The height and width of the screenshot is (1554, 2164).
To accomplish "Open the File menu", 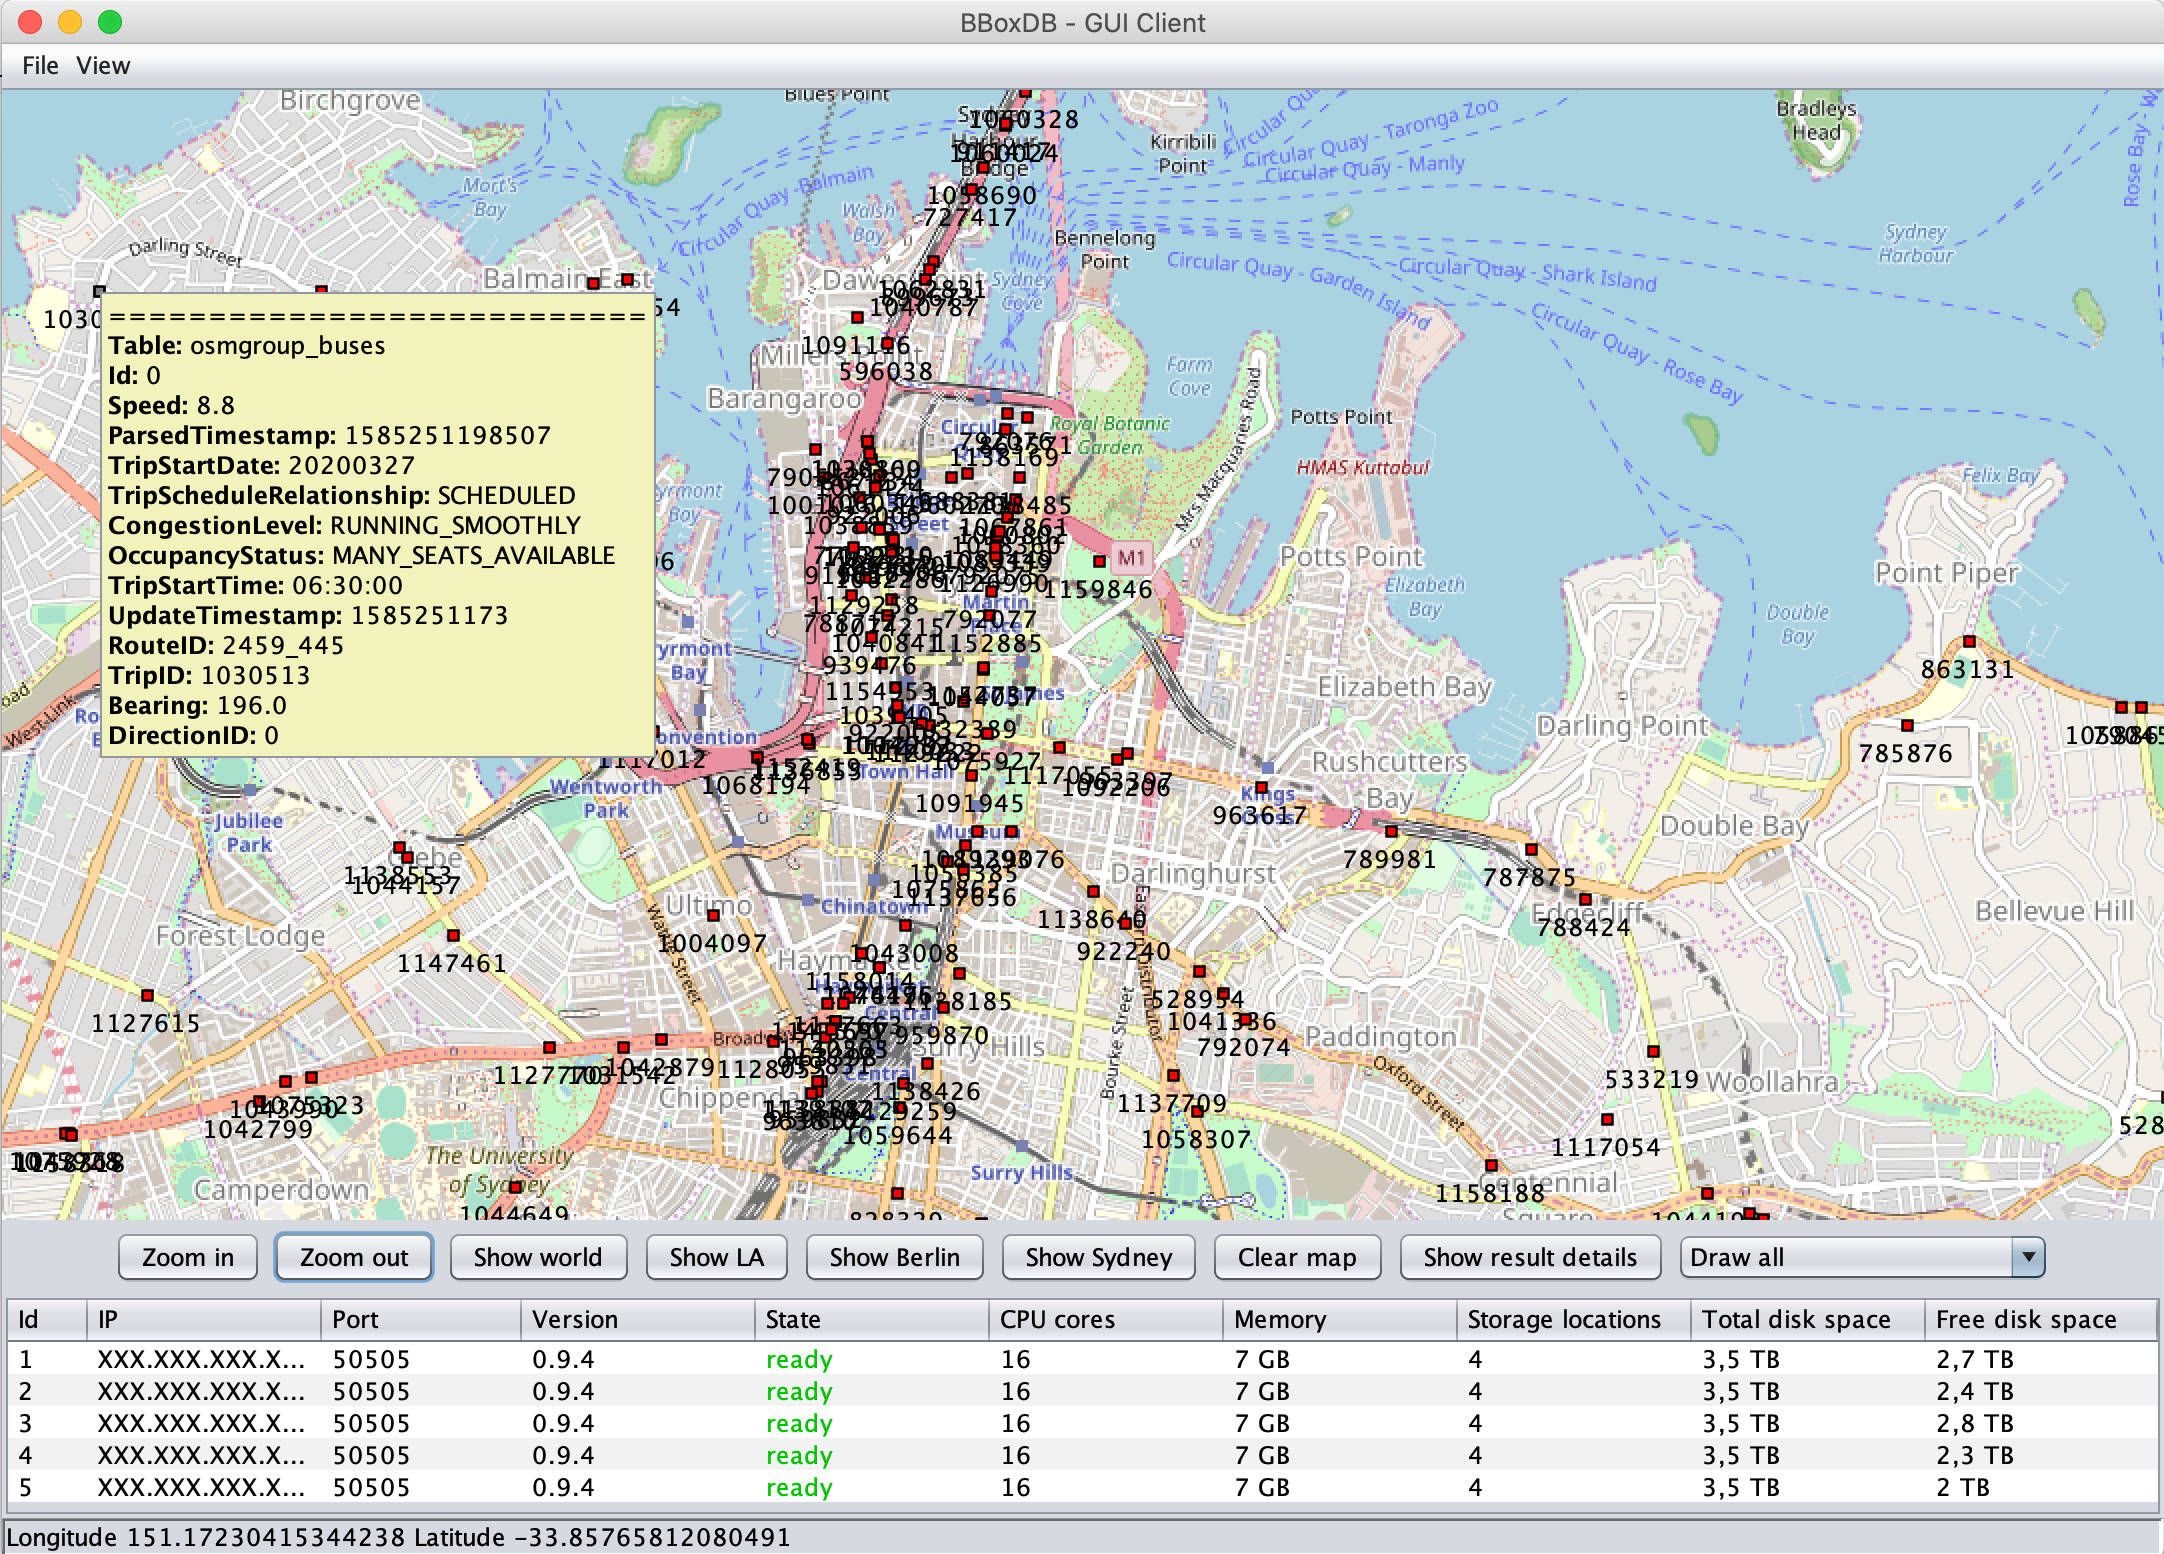I will (x=40, y=66).
